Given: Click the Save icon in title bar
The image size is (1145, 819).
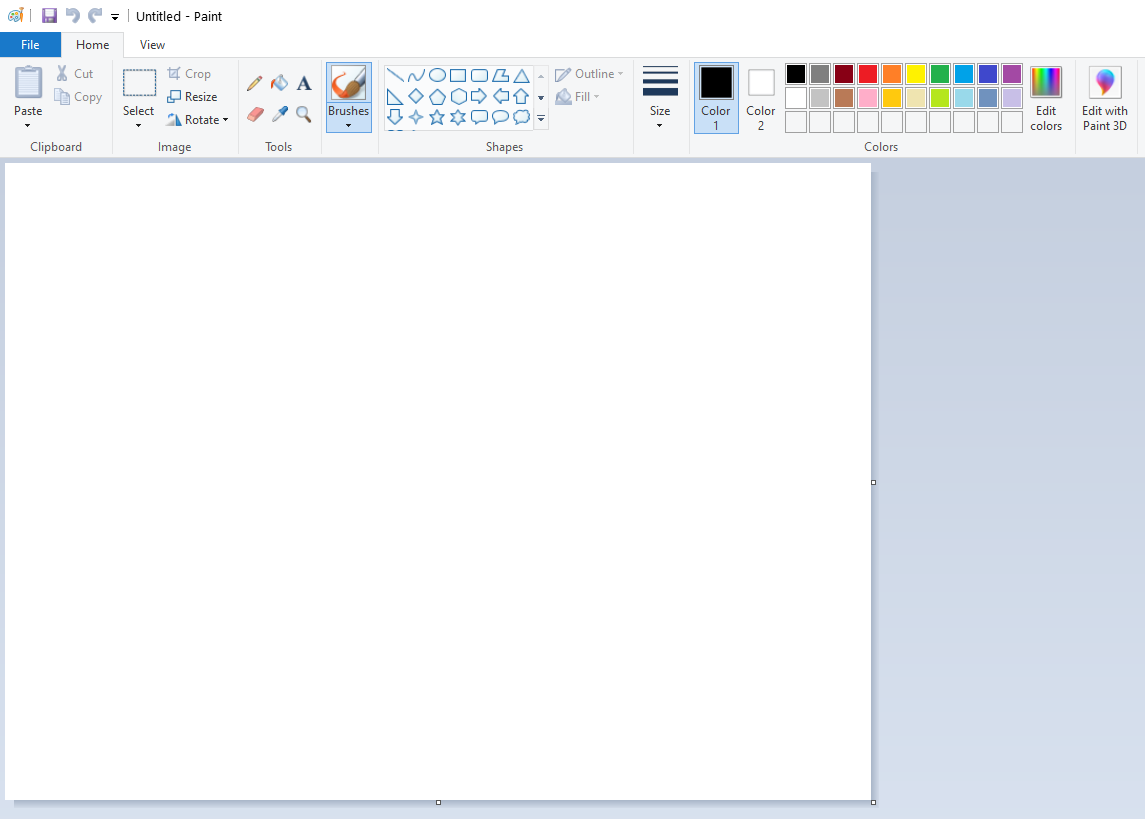Looking at the screenshot, I should click(49, 16).
